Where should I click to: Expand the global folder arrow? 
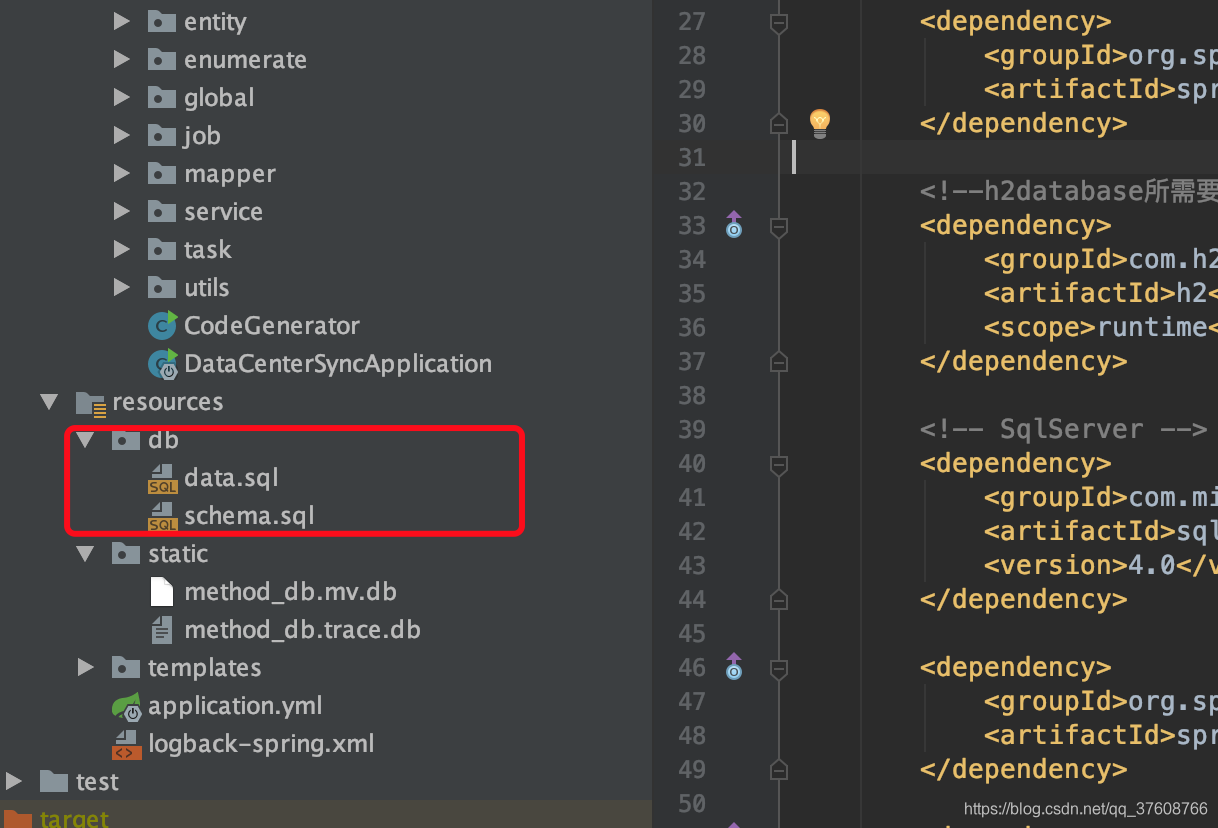121,97
